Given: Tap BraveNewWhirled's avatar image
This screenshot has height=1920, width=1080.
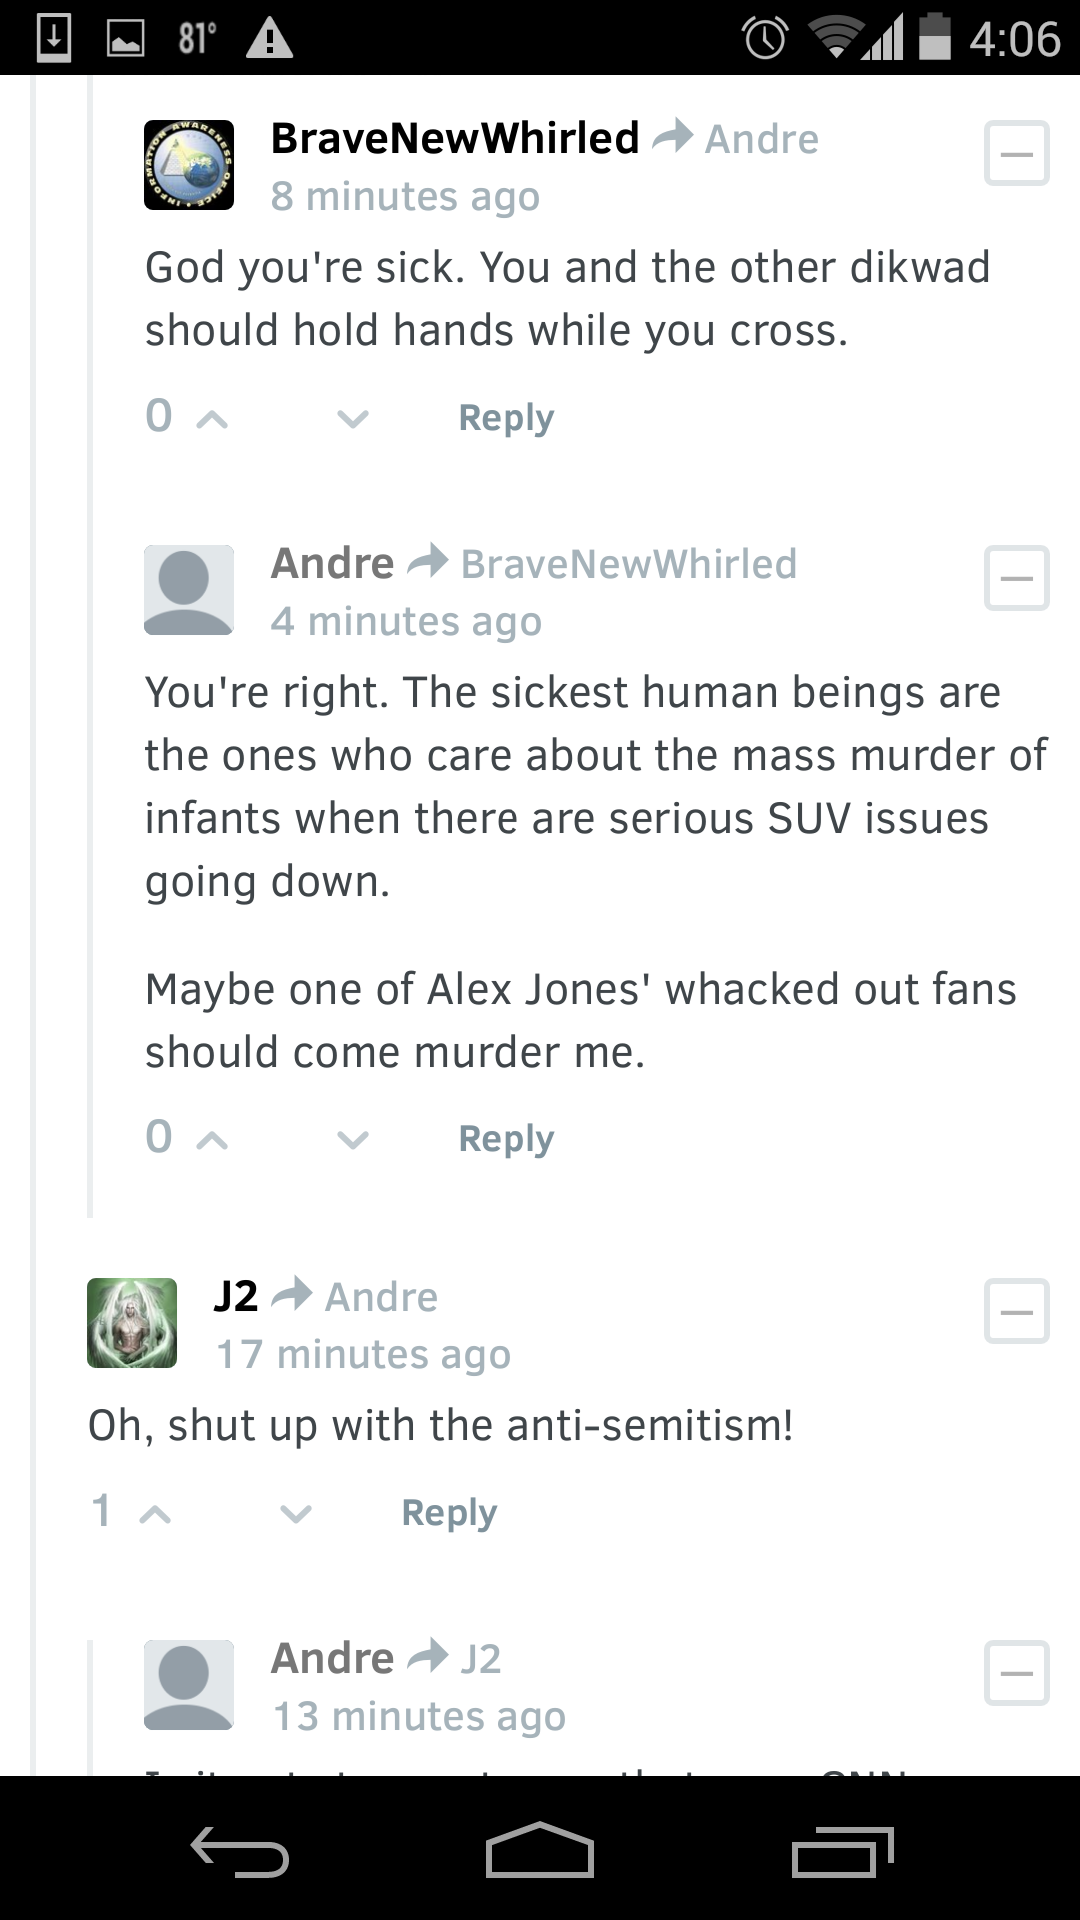Looking at the screenshot, I should pyautogui.click(x=189, y=164).
